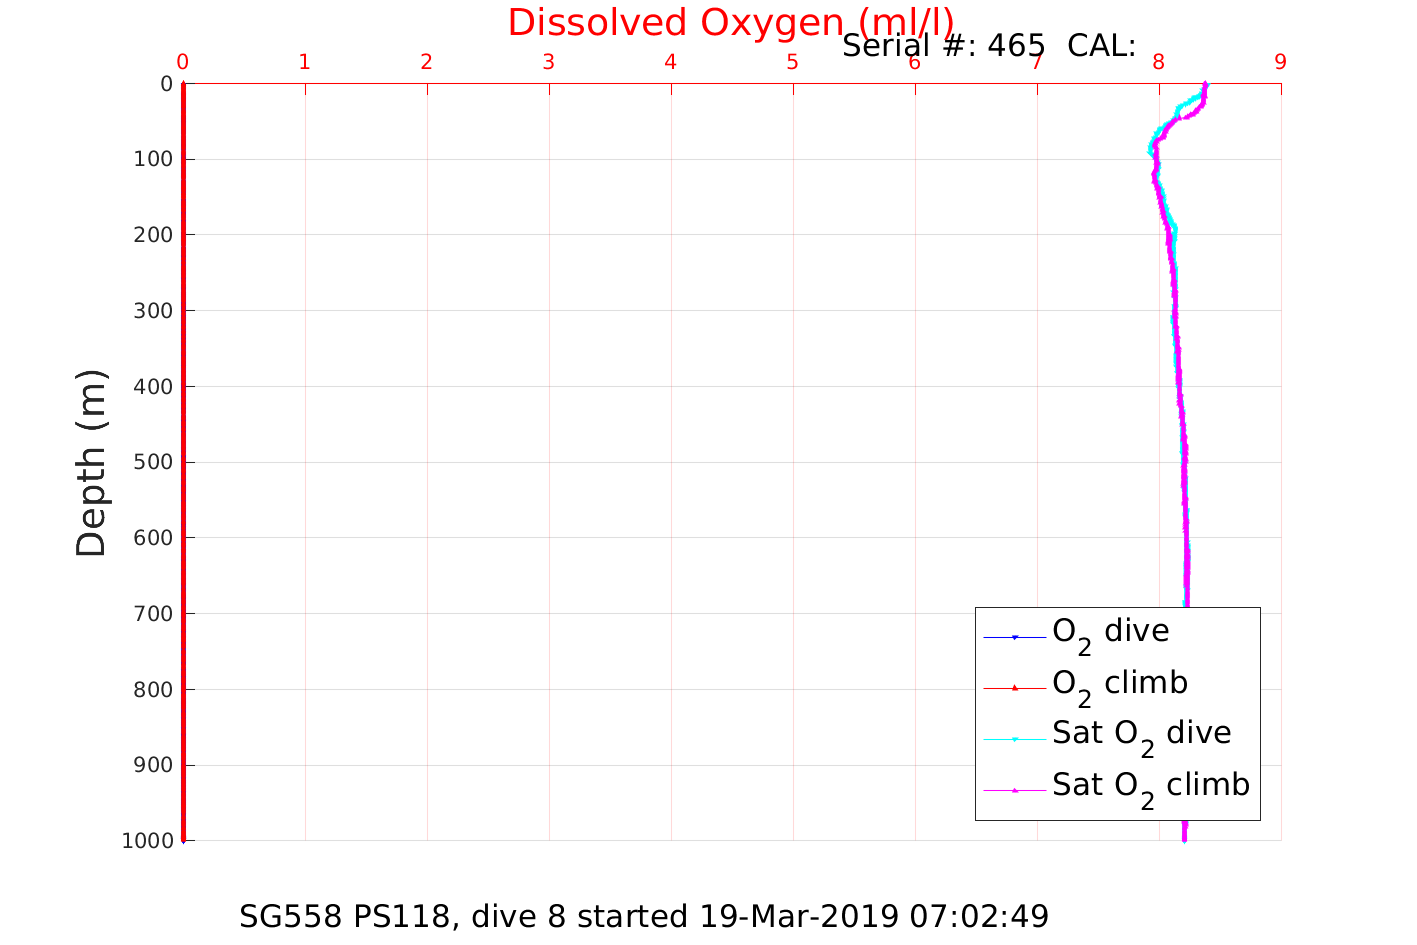Click the 500 depth tick label
The height and width of the screenshot is (945, 1417).
152,462
